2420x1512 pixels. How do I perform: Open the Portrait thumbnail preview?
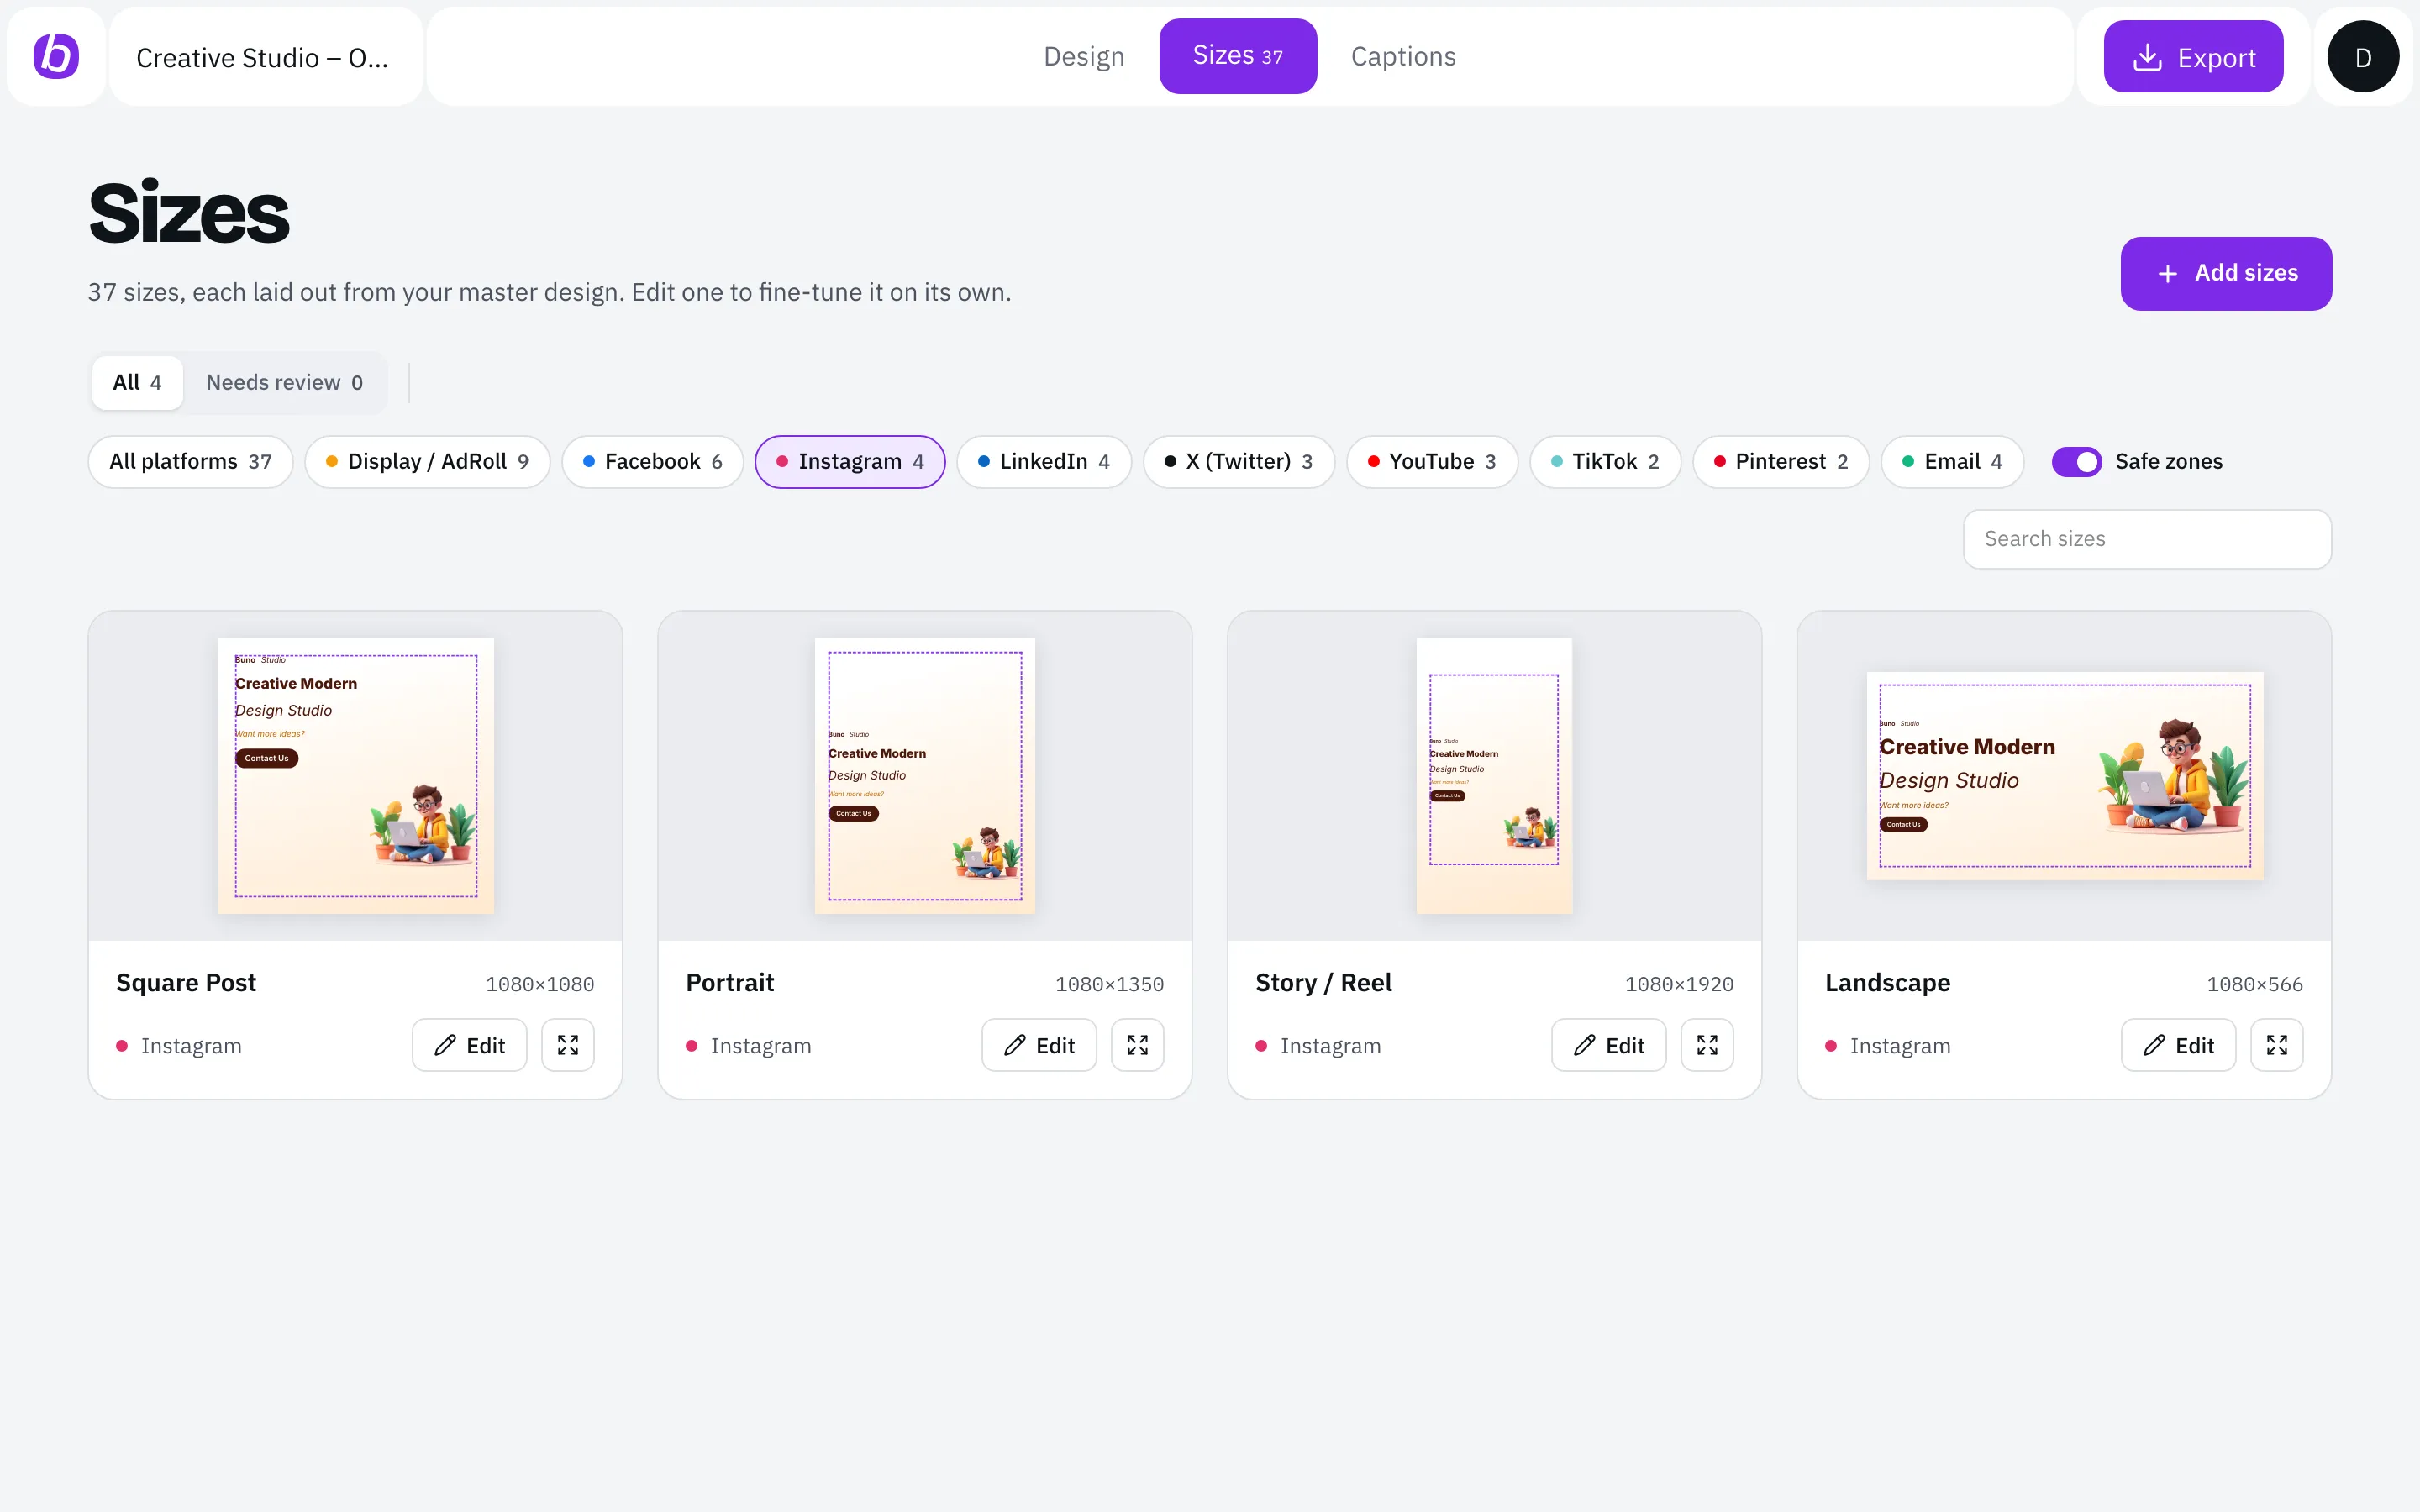925,776
